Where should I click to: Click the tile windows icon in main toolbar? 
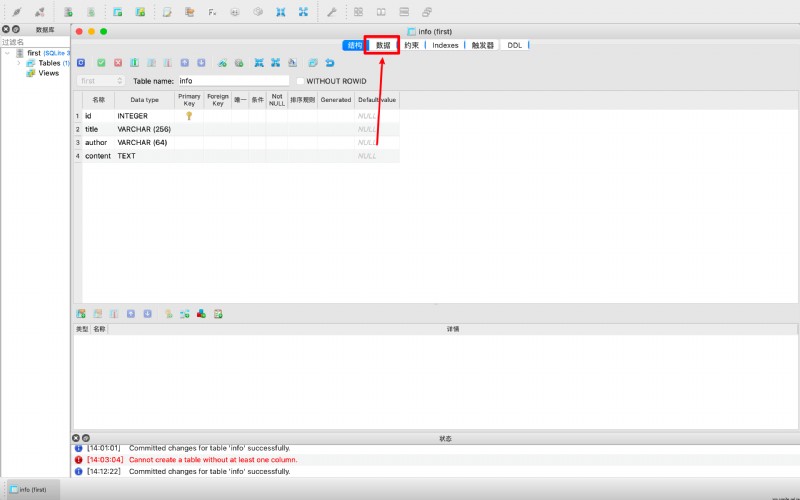click(x=359, y=12)
